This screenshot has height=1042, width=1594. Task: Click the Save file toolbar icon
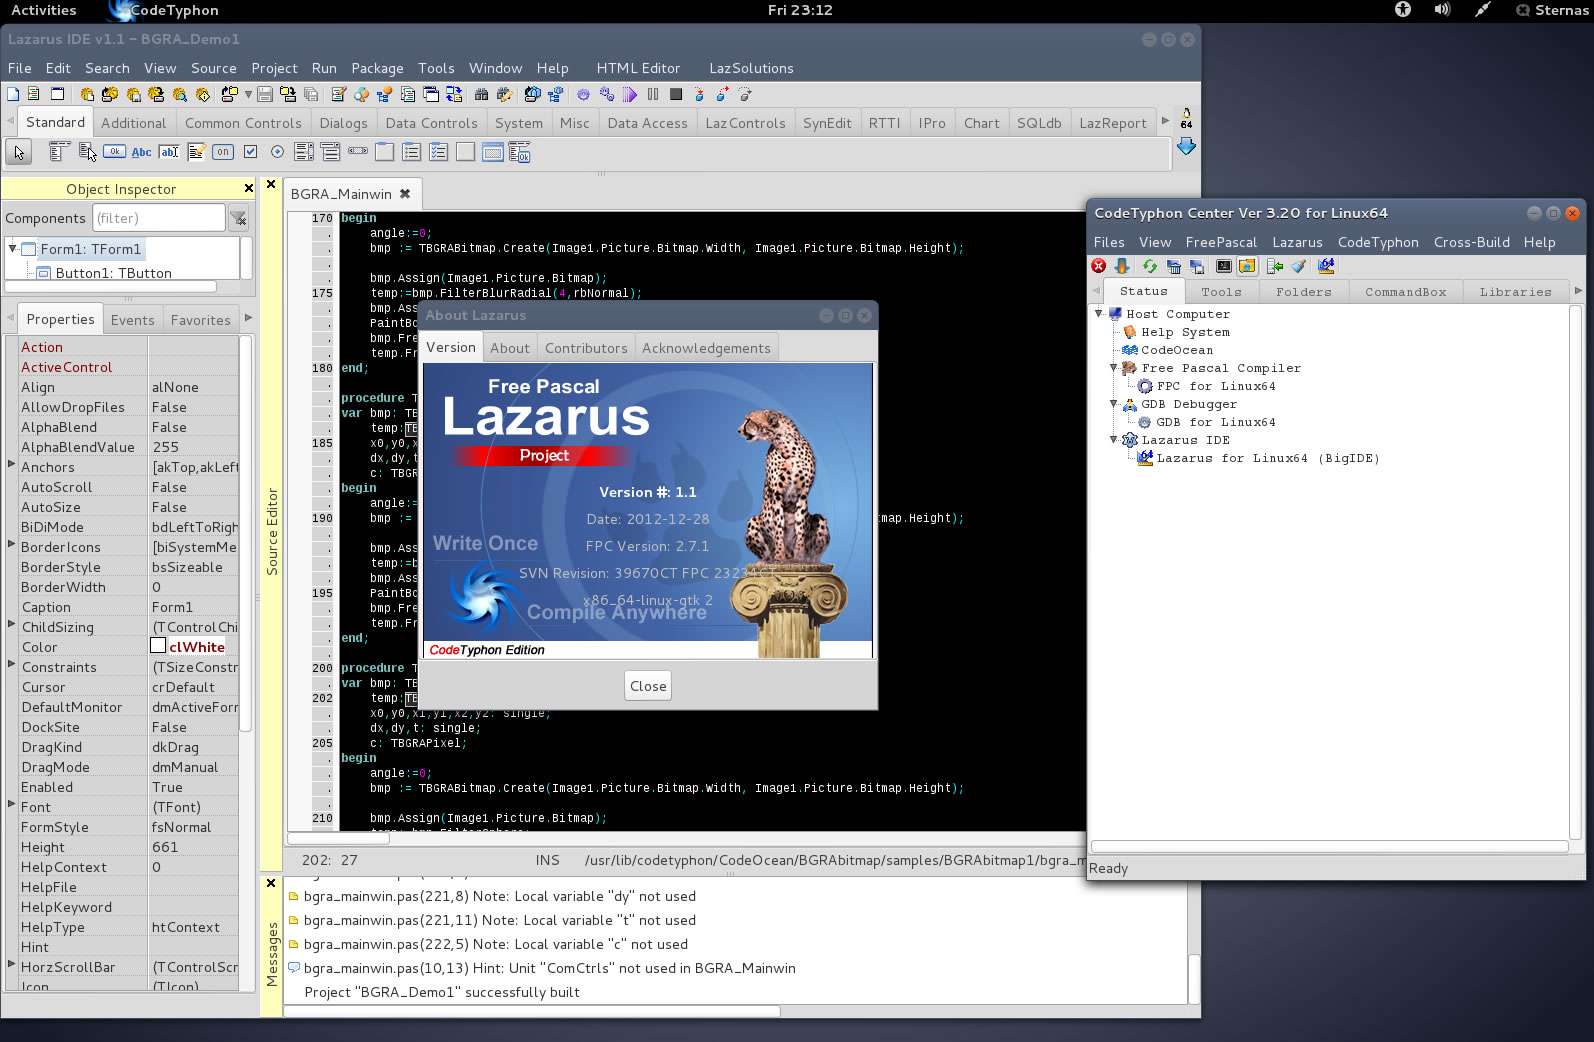pos(265,94)
